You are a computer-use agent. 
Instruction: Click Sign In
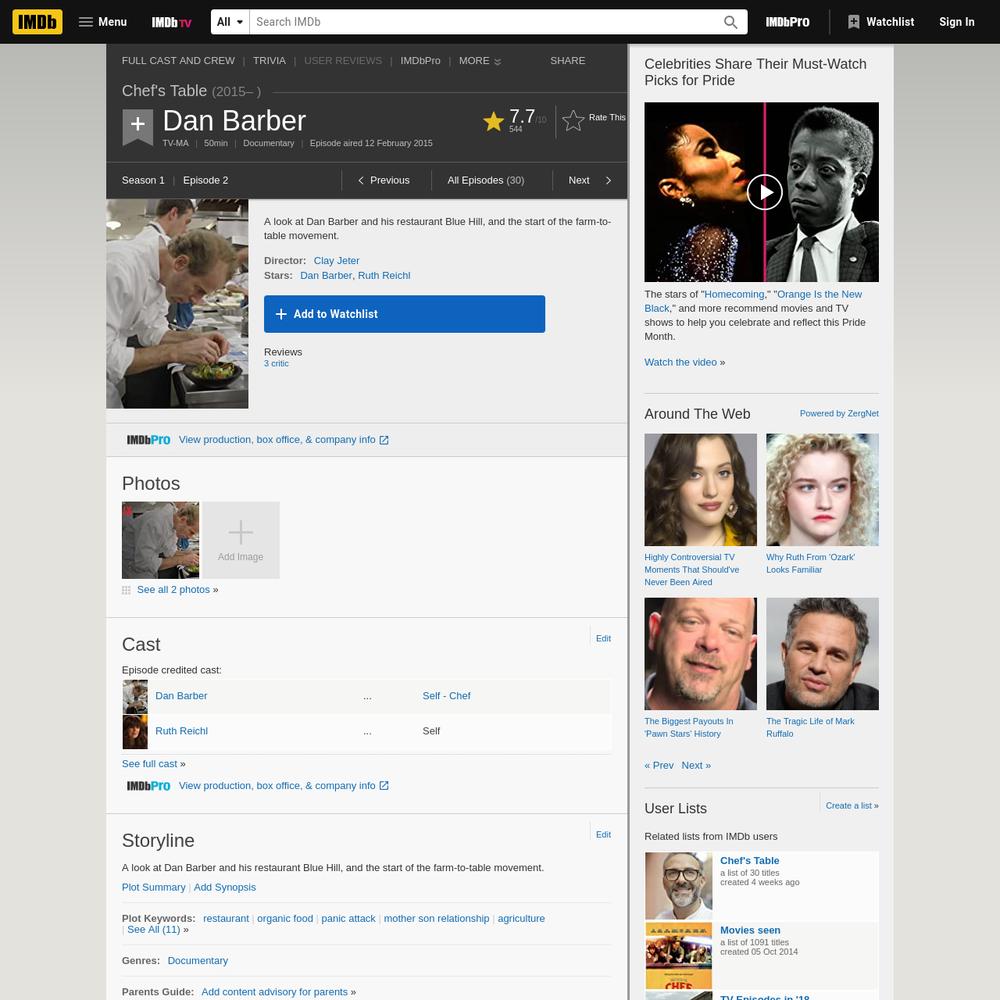pyautogui.click(x=957, y=22)
